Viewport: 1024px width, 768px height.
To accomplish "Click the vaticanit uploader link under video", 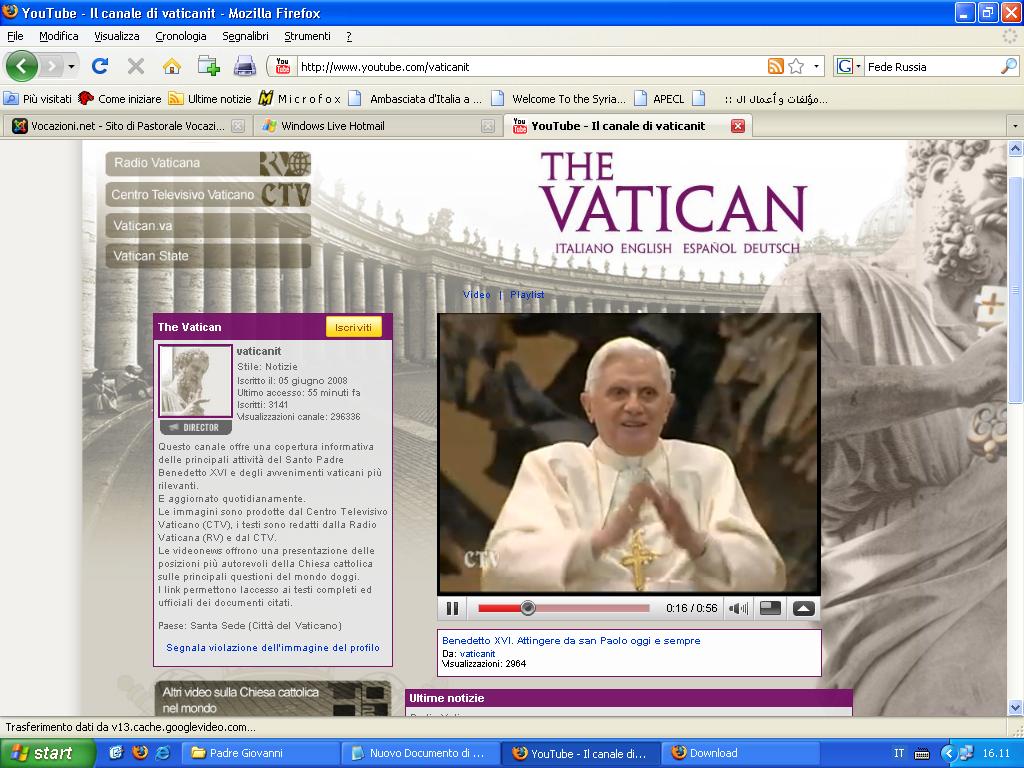I will coord(477,653).
